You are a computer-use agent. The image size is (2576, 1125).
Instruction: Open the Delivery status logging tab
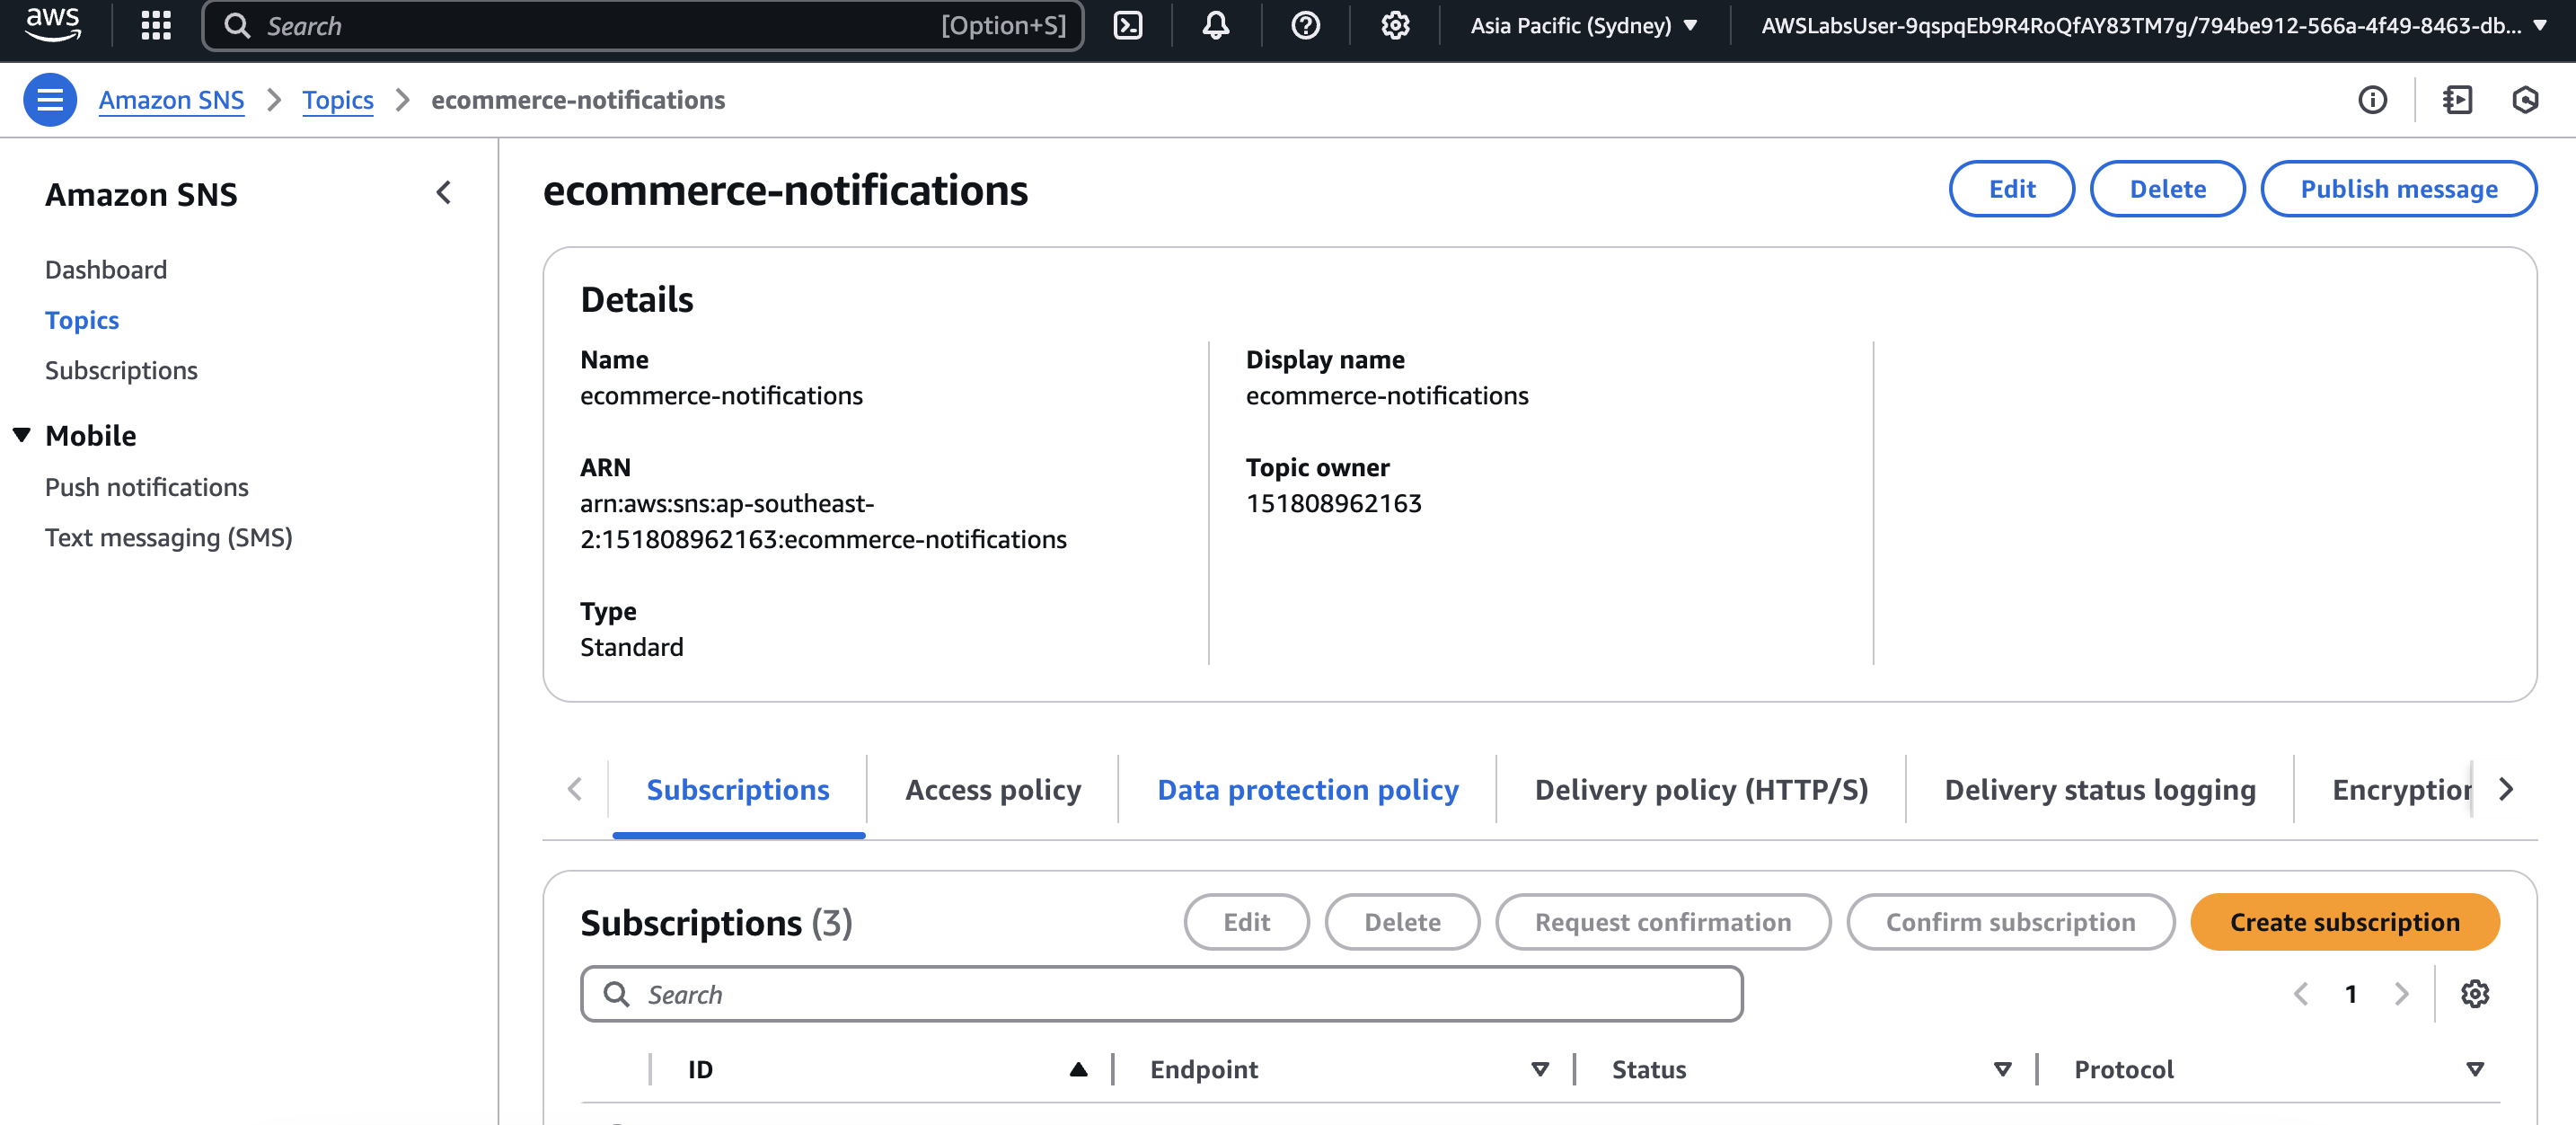(x=2099, y=790)
